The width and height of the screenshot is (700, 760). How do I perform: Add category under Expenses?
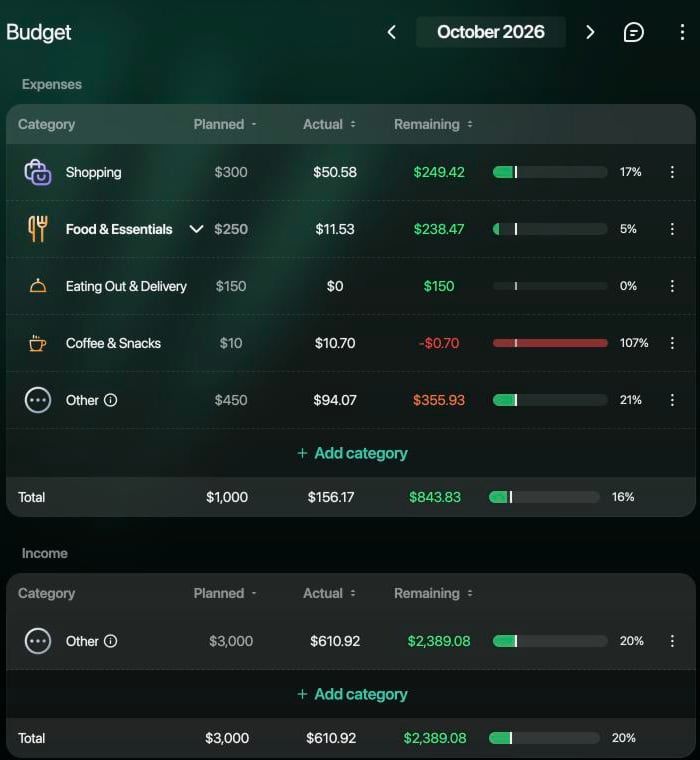[x=352, y=453]
